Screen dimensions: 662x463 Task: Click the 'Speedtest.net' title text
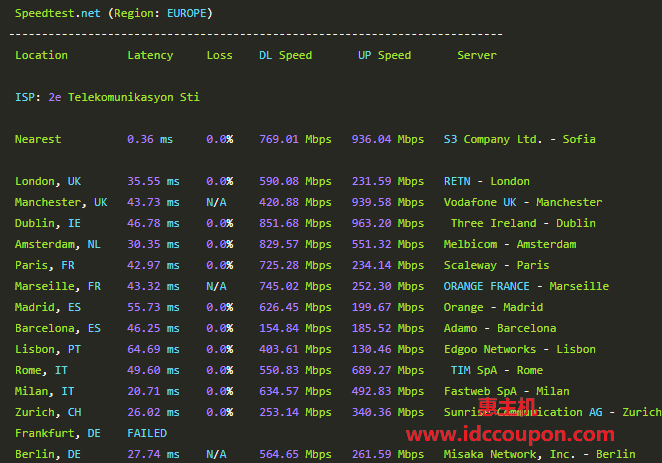[x=58, y=14]
